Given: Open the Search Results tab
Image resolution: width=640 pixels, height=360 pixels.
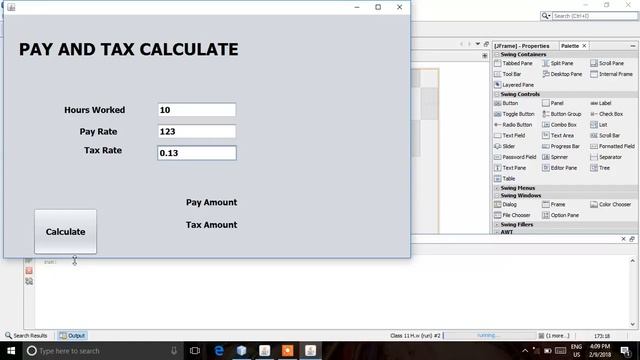Looking at the screenshot, I should click(x=26, y=336).
